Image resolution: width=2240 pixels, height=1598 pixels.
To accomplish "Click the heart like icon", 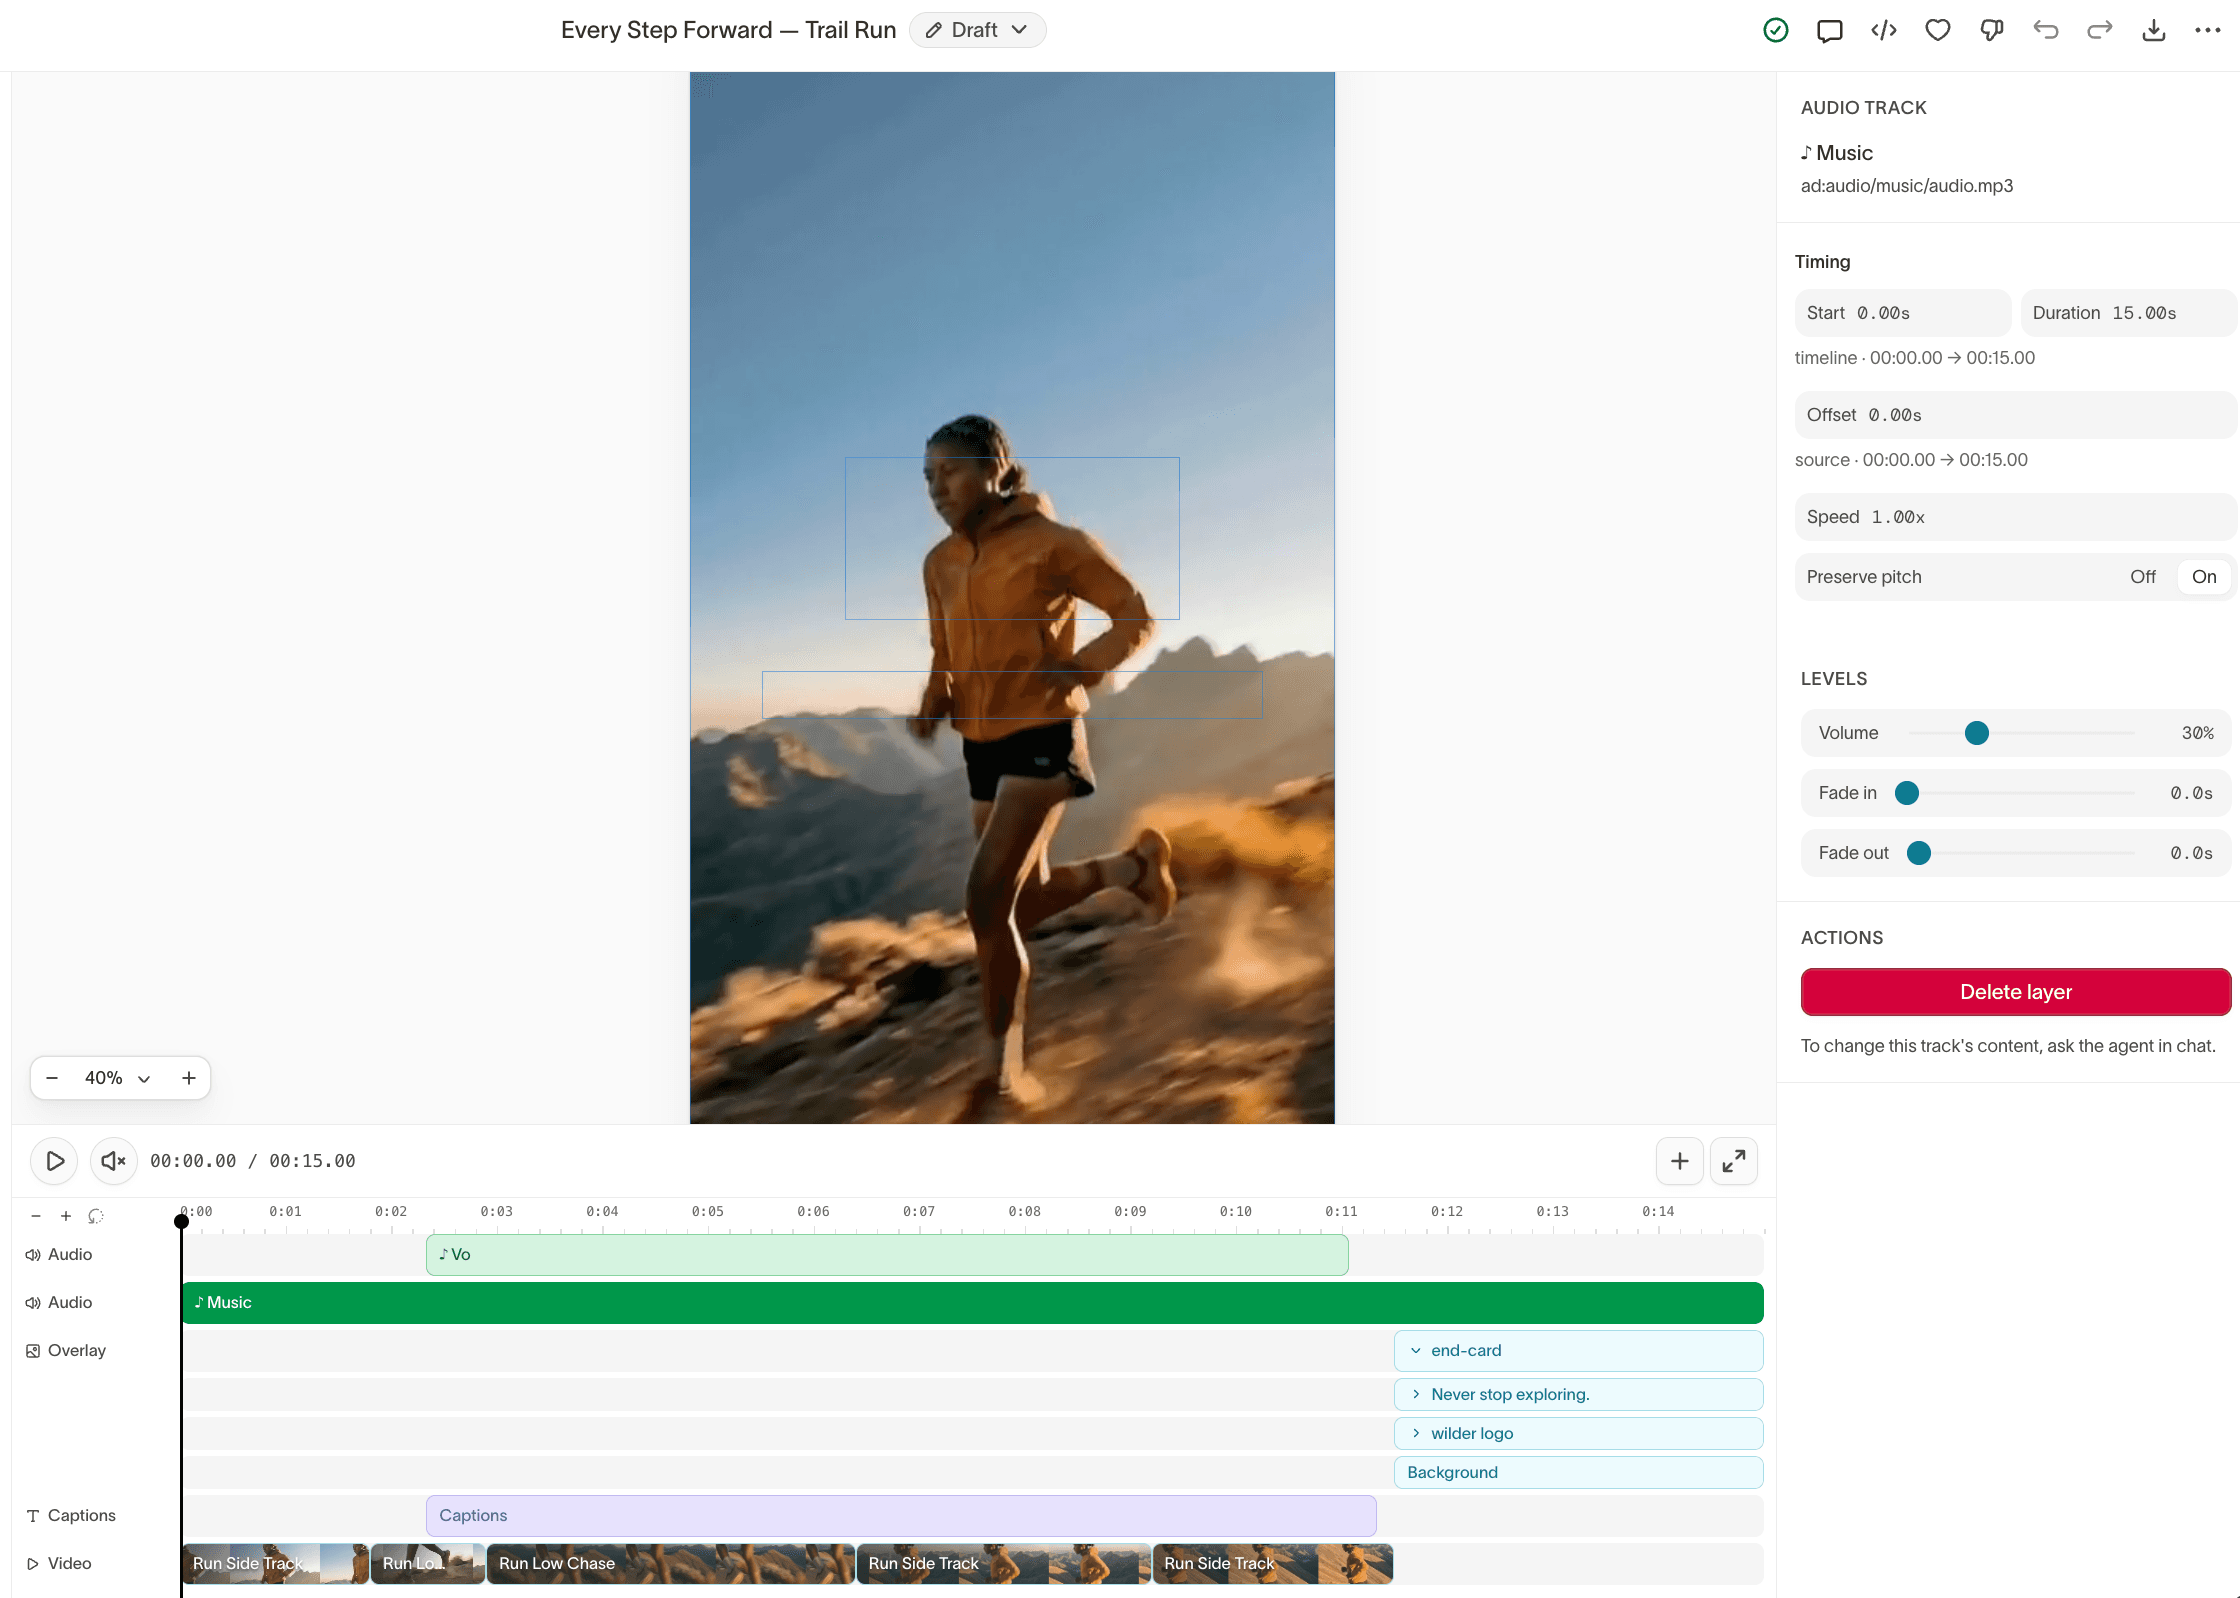I will pos(1938,30).
